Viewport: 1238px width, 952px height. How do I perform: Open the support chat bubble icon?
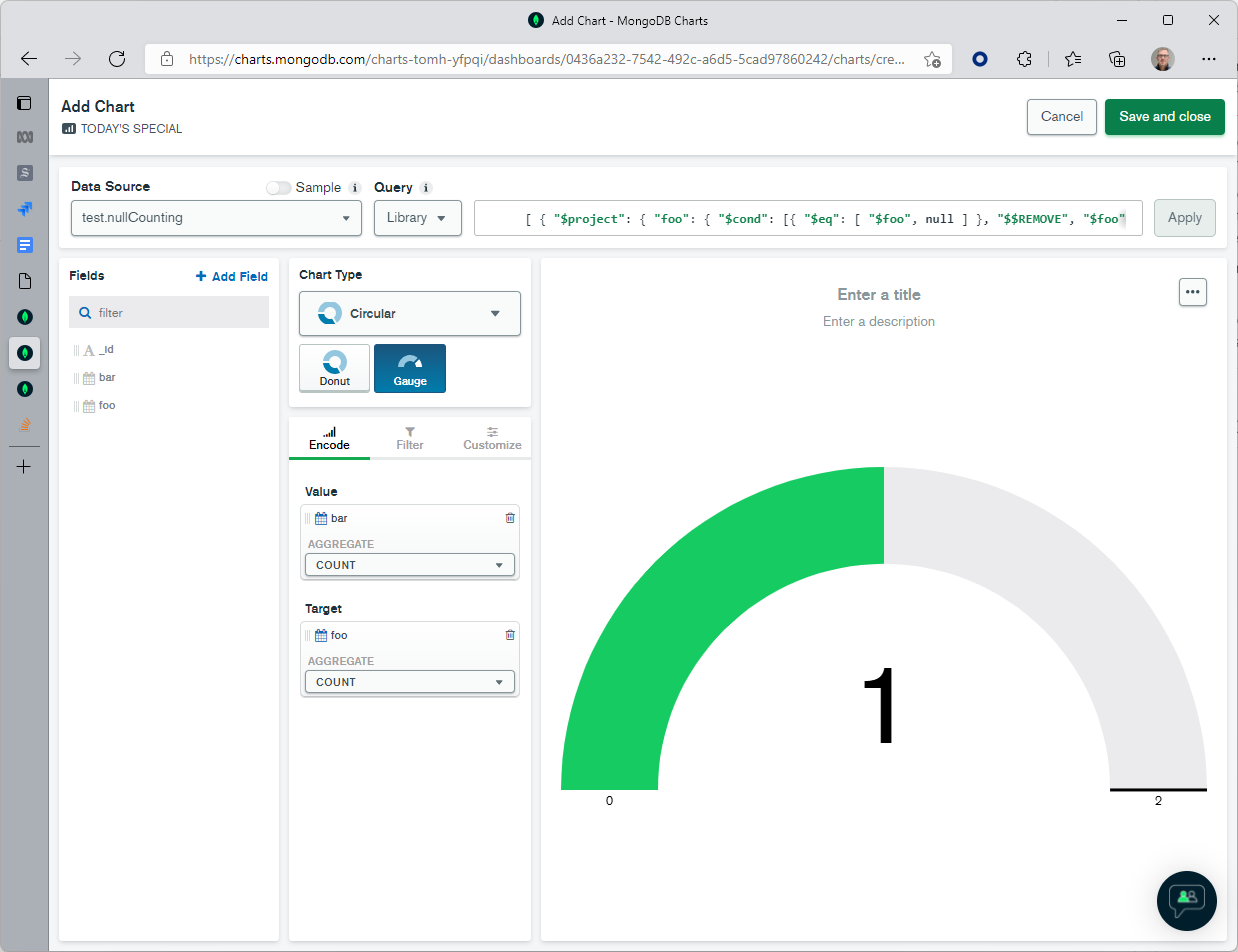(x=1186, y=900)
